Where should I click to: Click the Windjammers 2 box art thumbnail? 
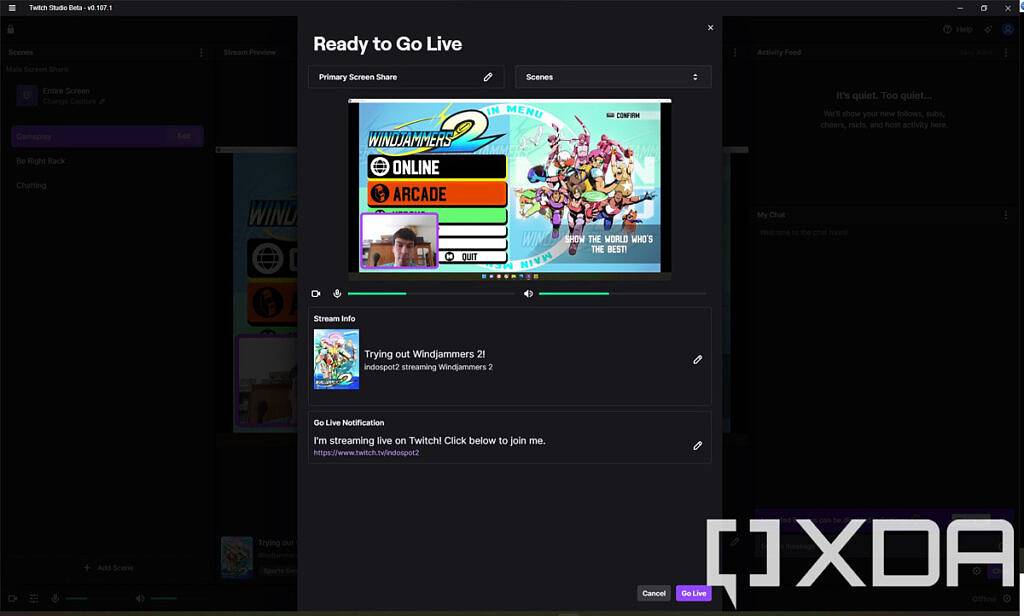335,360
